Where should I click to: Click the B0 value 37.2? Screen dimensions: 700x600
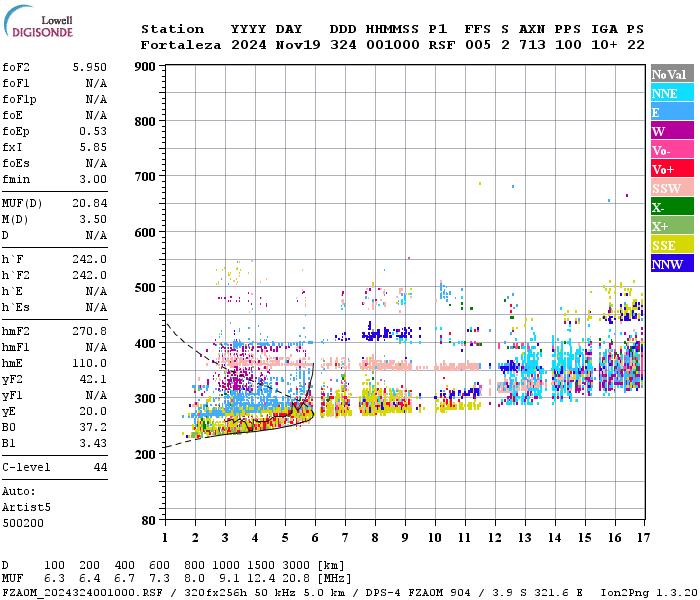click(93, 427)
